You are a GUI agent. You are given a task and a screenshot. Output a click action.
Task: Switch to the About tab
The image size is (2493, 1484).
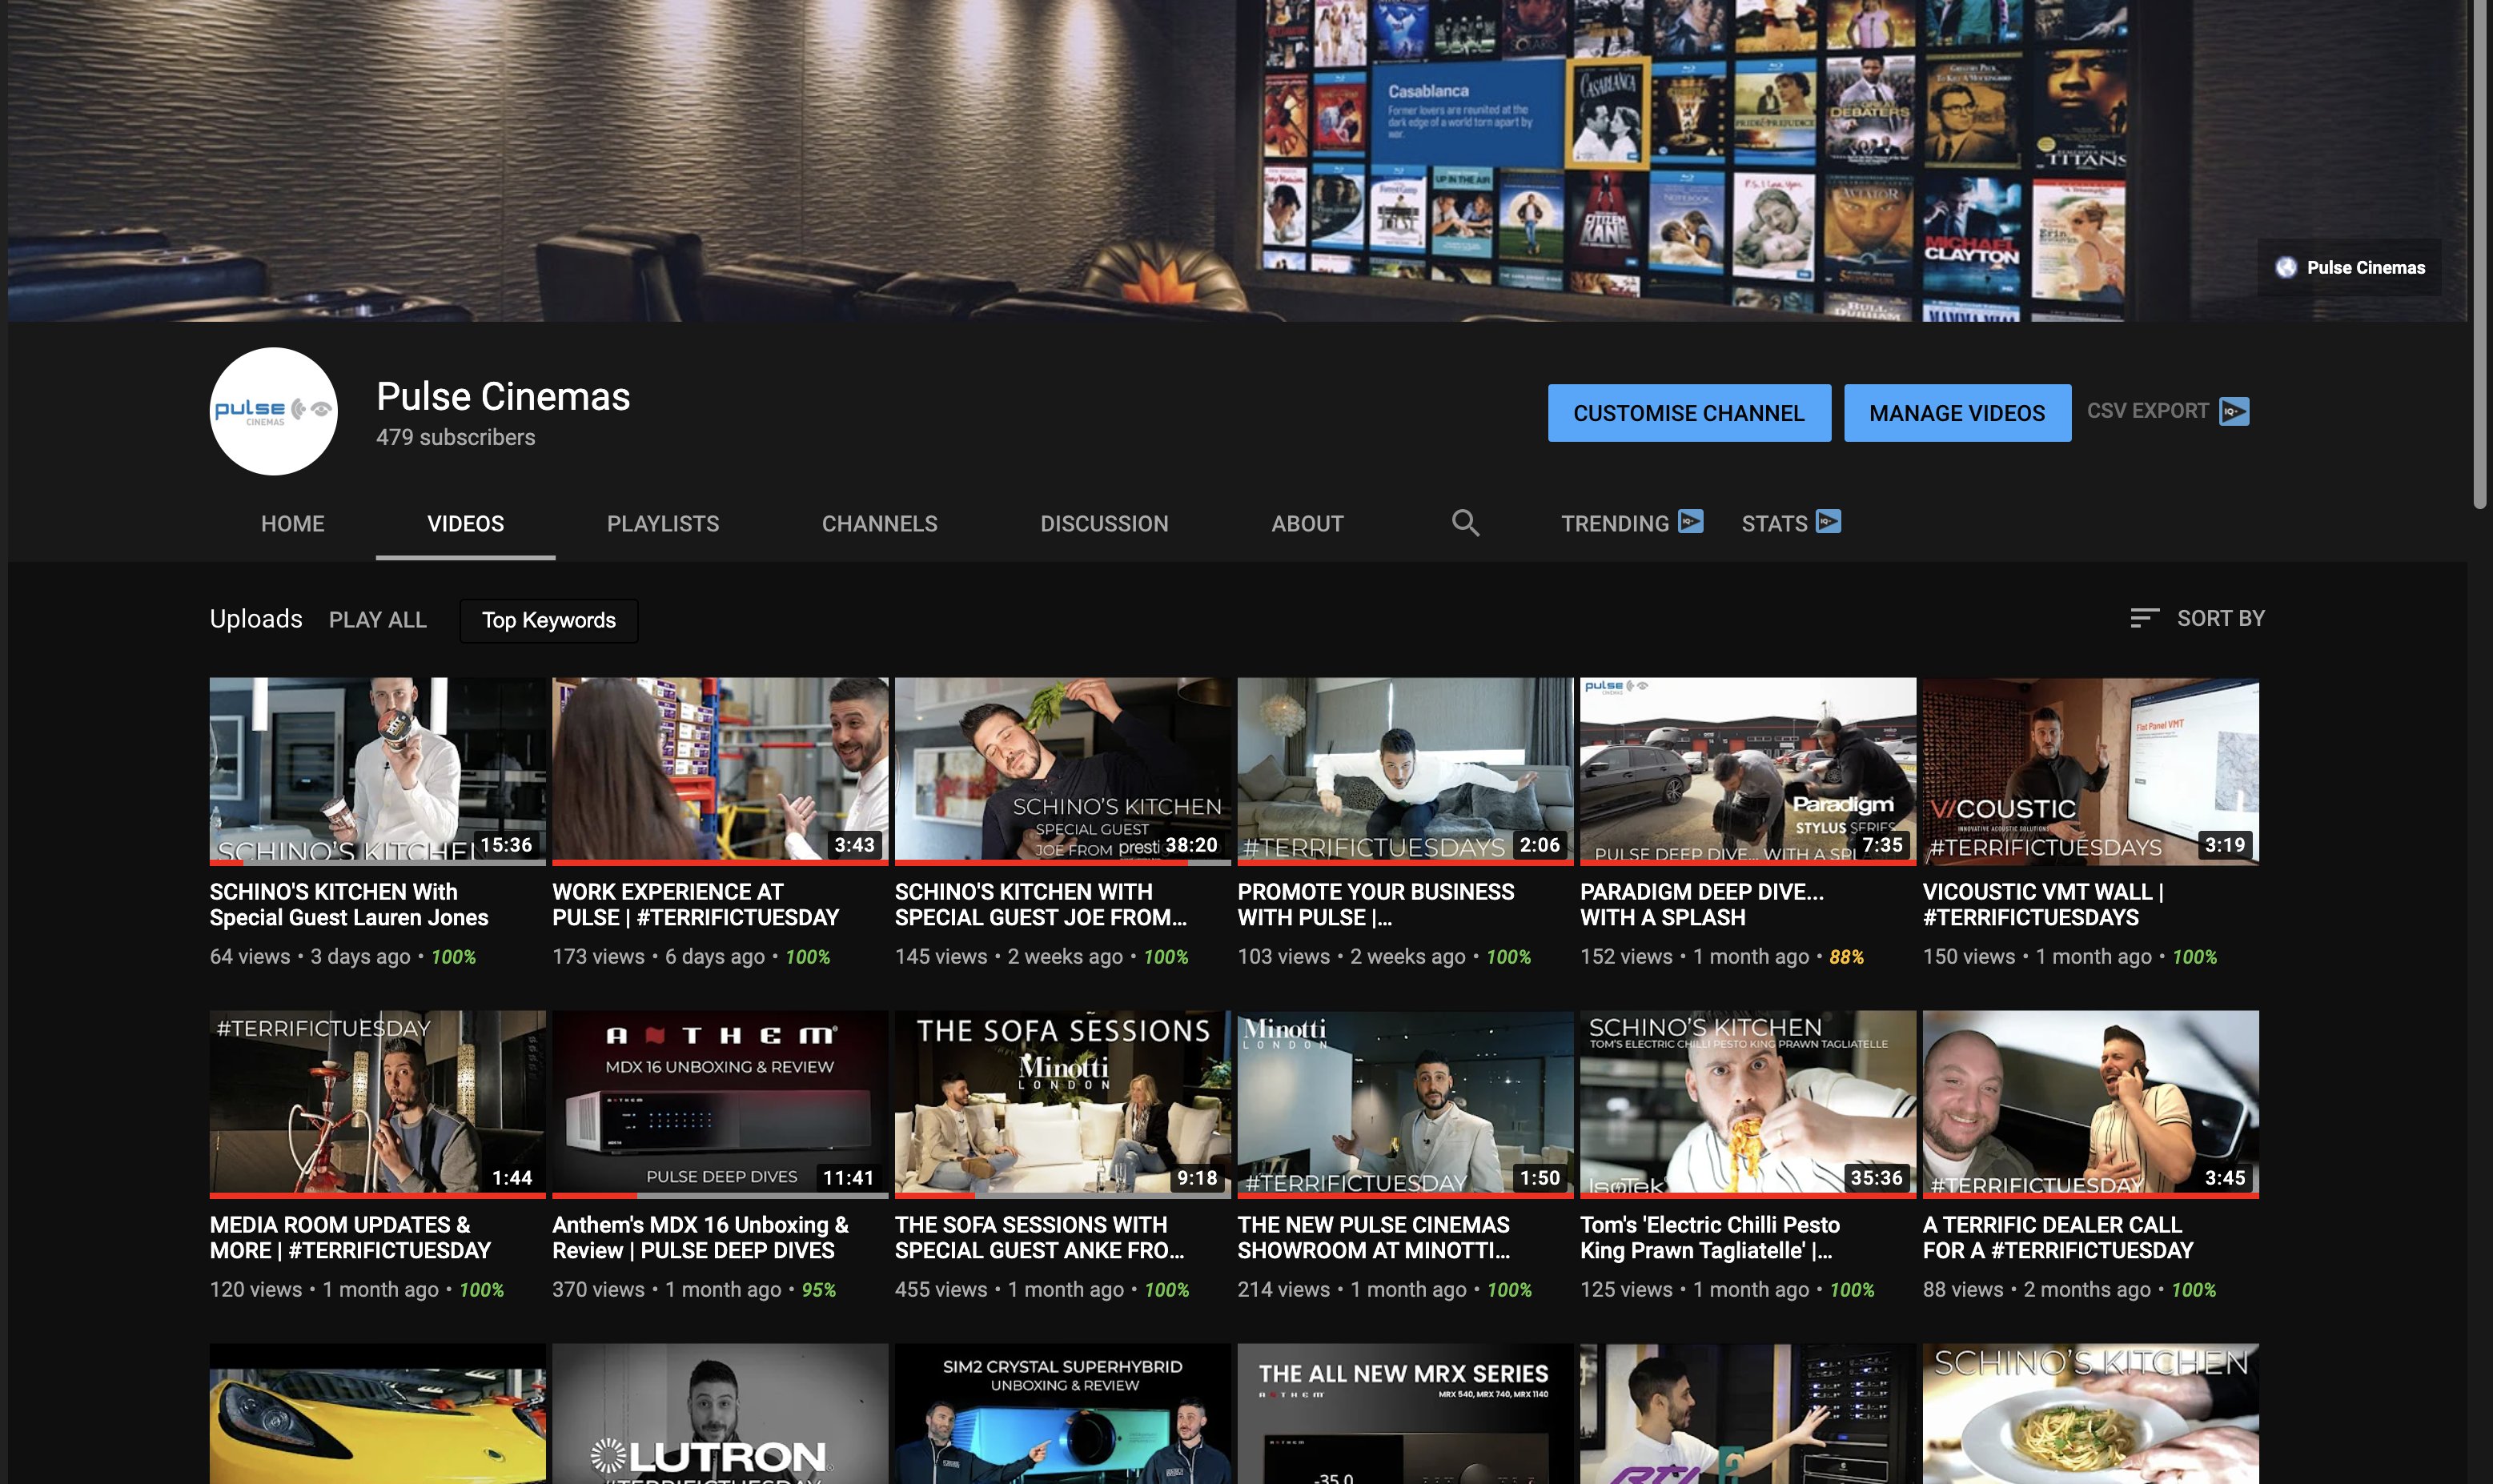coord(1307,523)
